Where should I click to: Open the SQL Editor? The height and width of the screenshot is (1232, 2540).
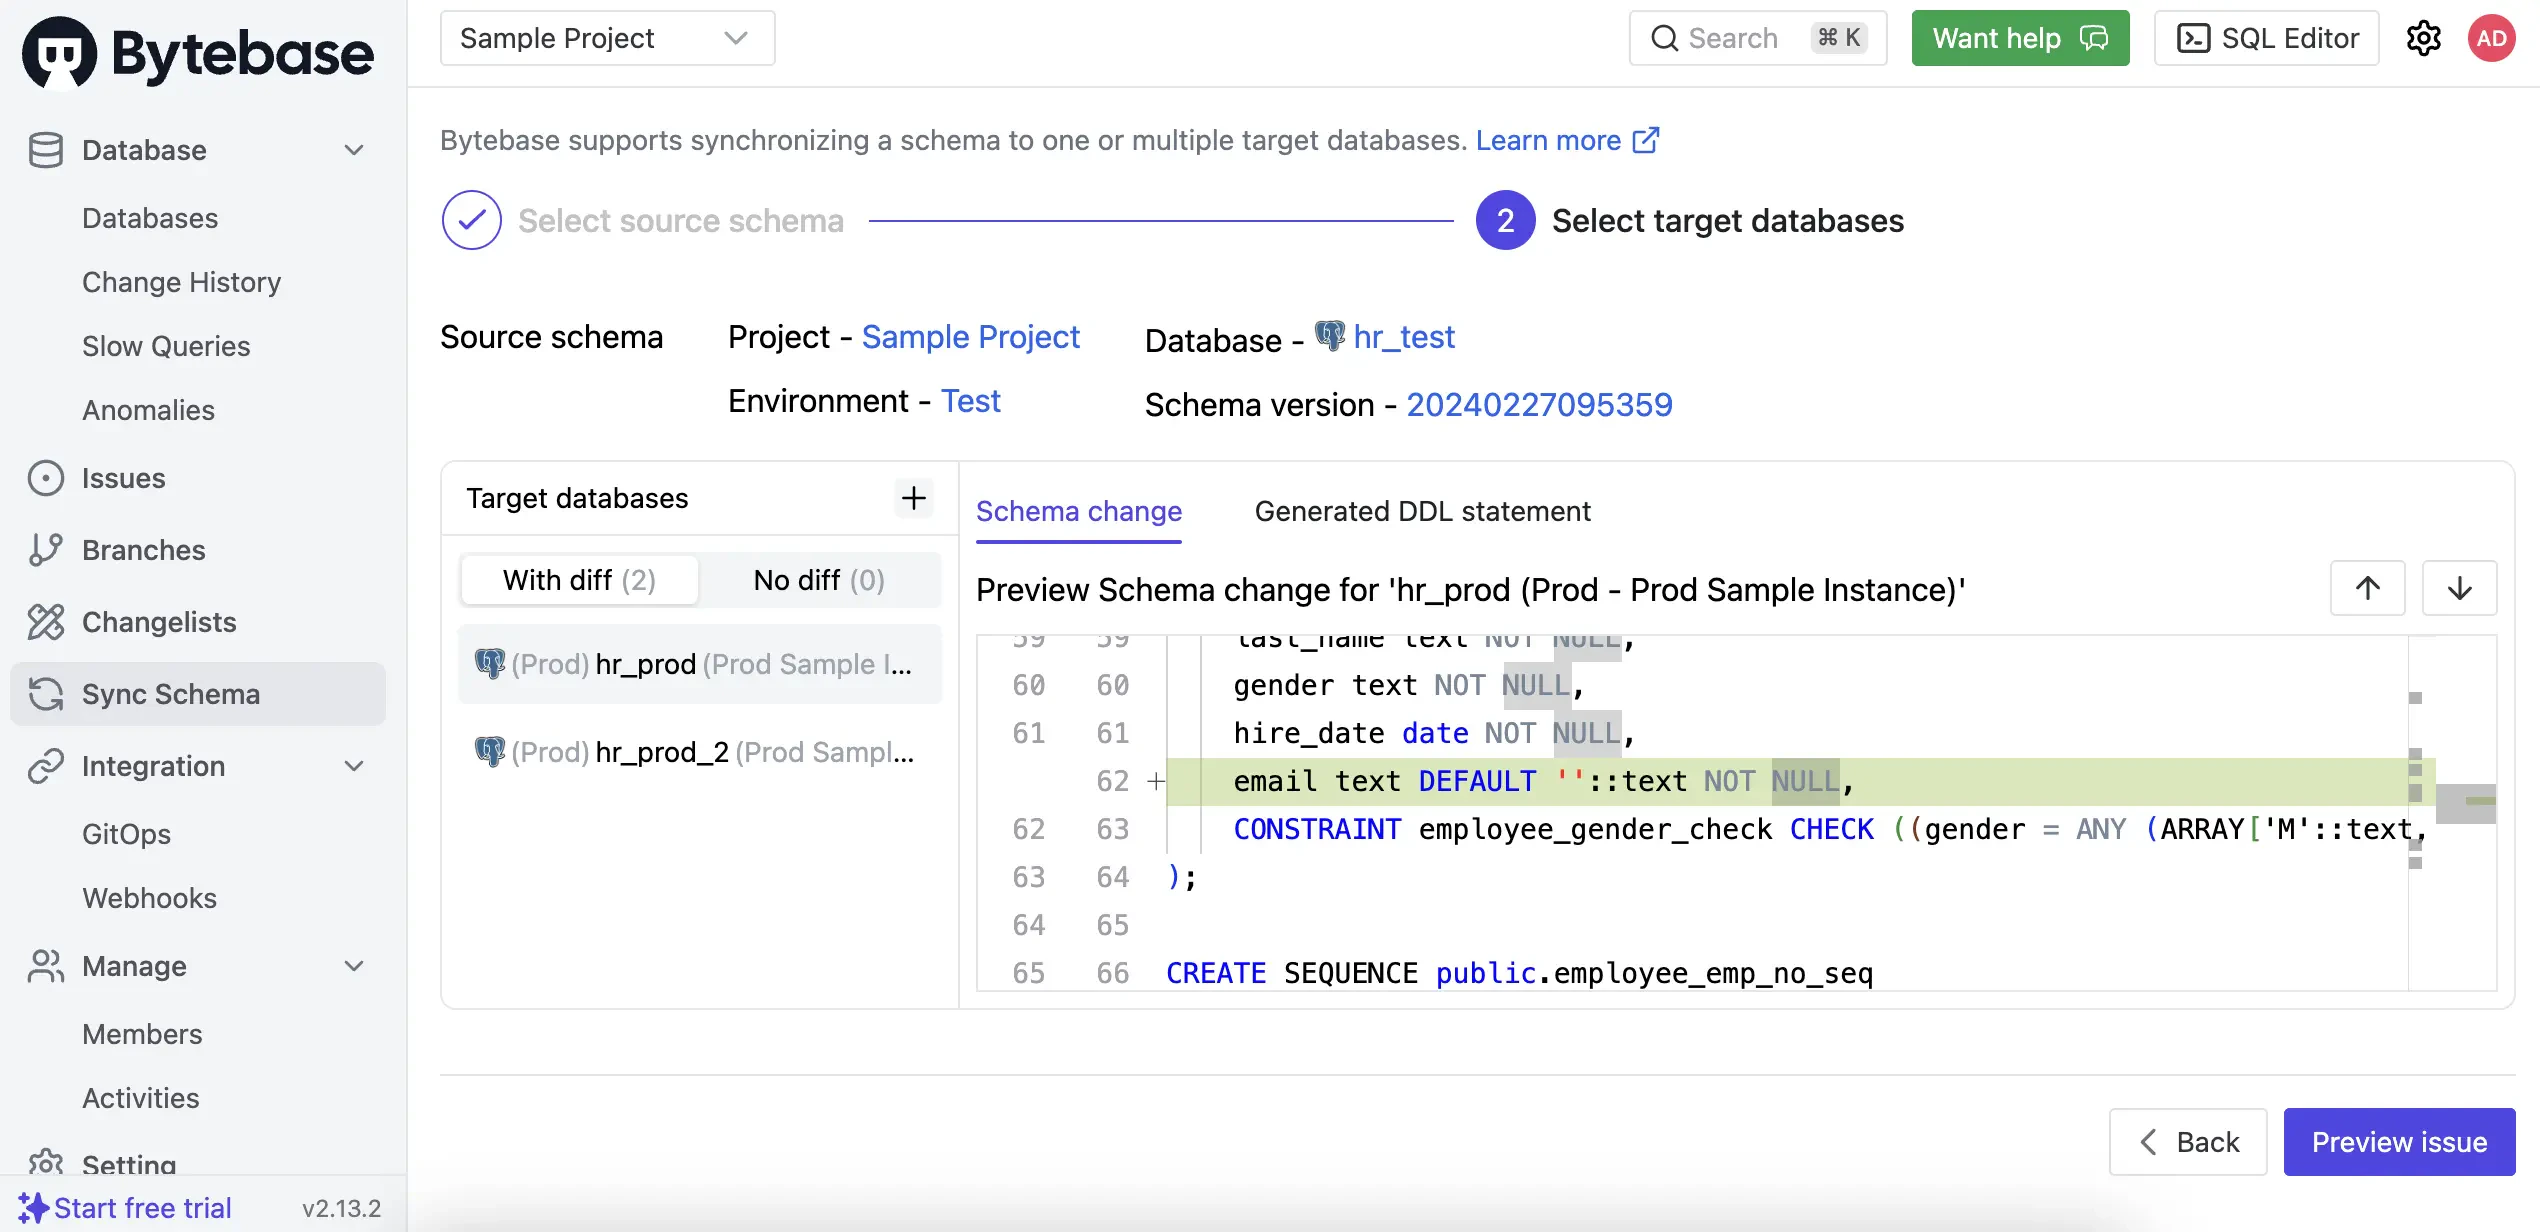coord(2266,38)
